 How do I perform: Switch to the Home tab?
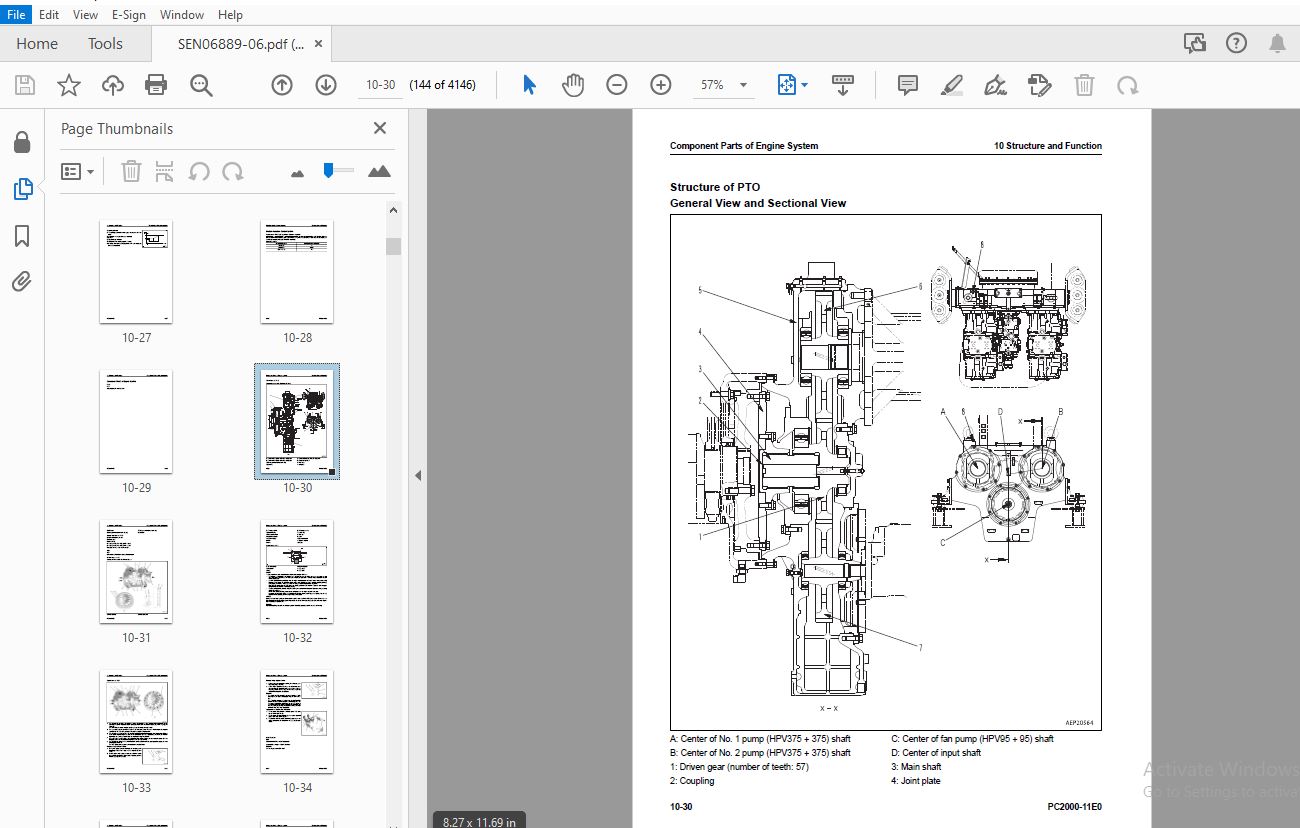click(x=37, y=44)
